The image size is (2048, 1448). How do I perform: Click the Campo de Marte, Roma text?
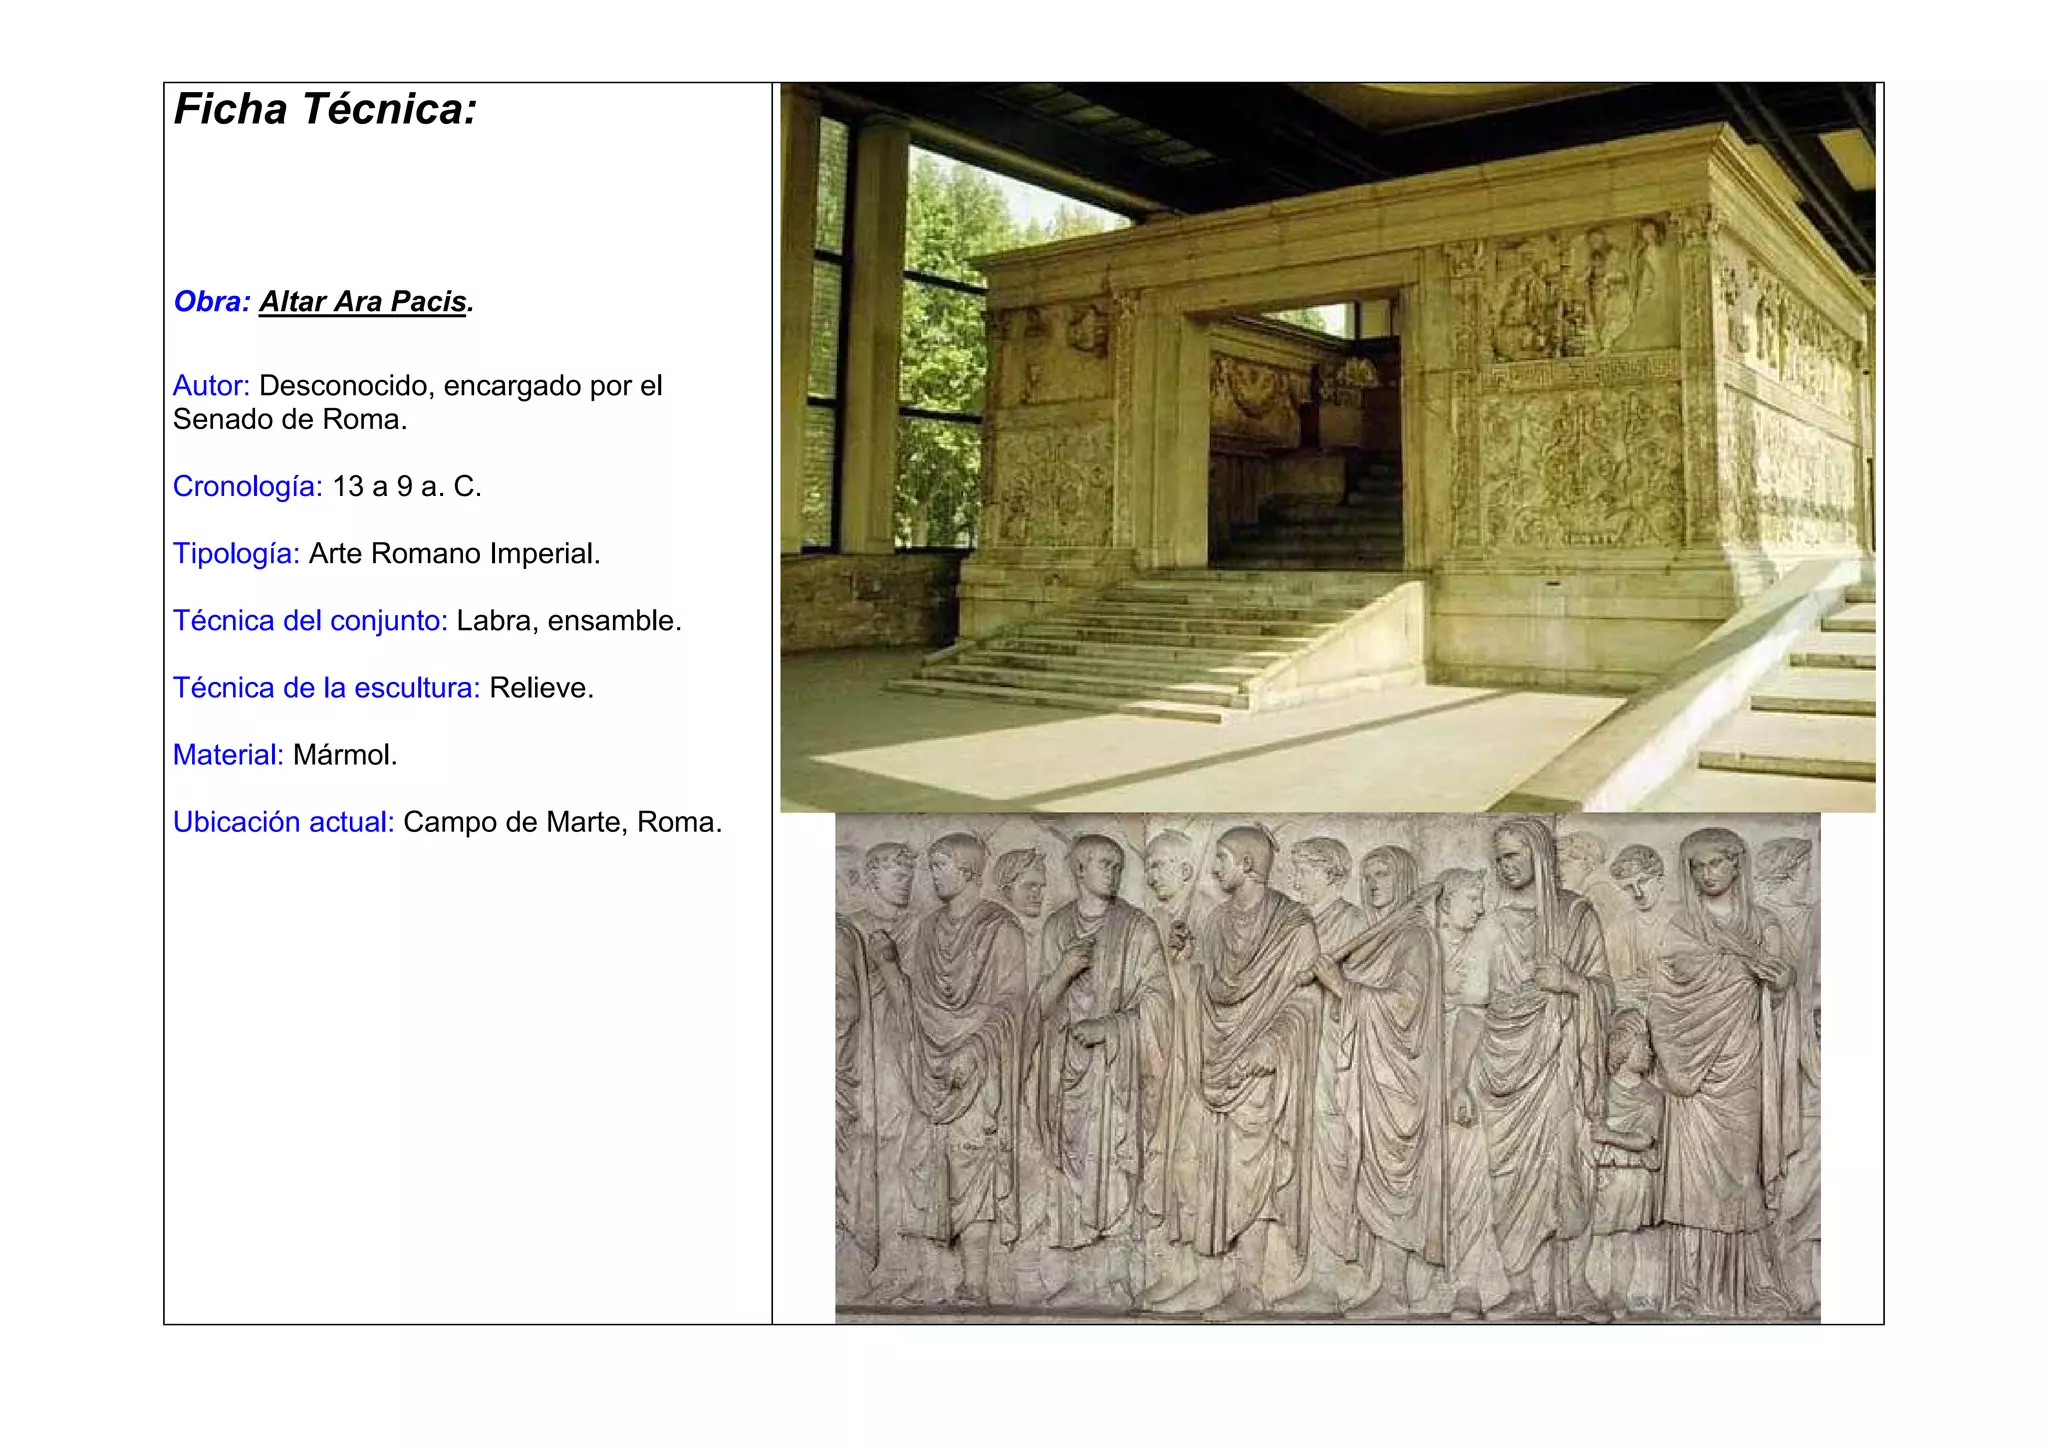pos(562,822)
